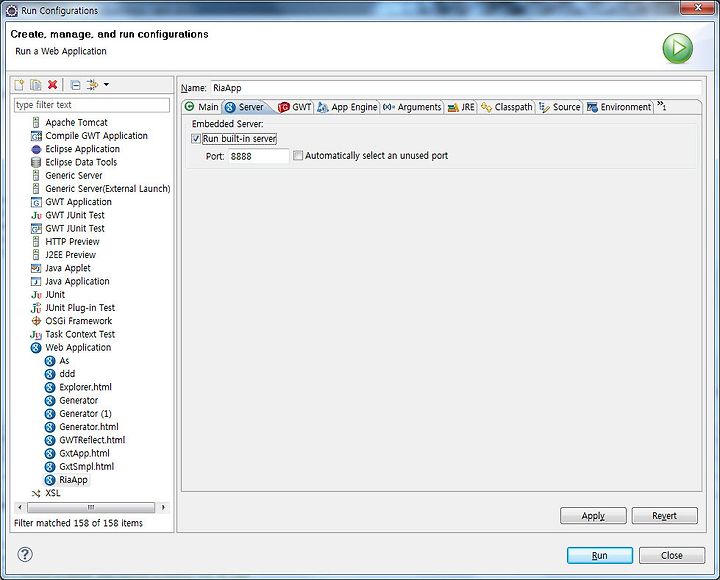This screenshot has width=720, height=580.
Task: Click the Duplicate configuration icon
Action: click(x=36, y=84)
